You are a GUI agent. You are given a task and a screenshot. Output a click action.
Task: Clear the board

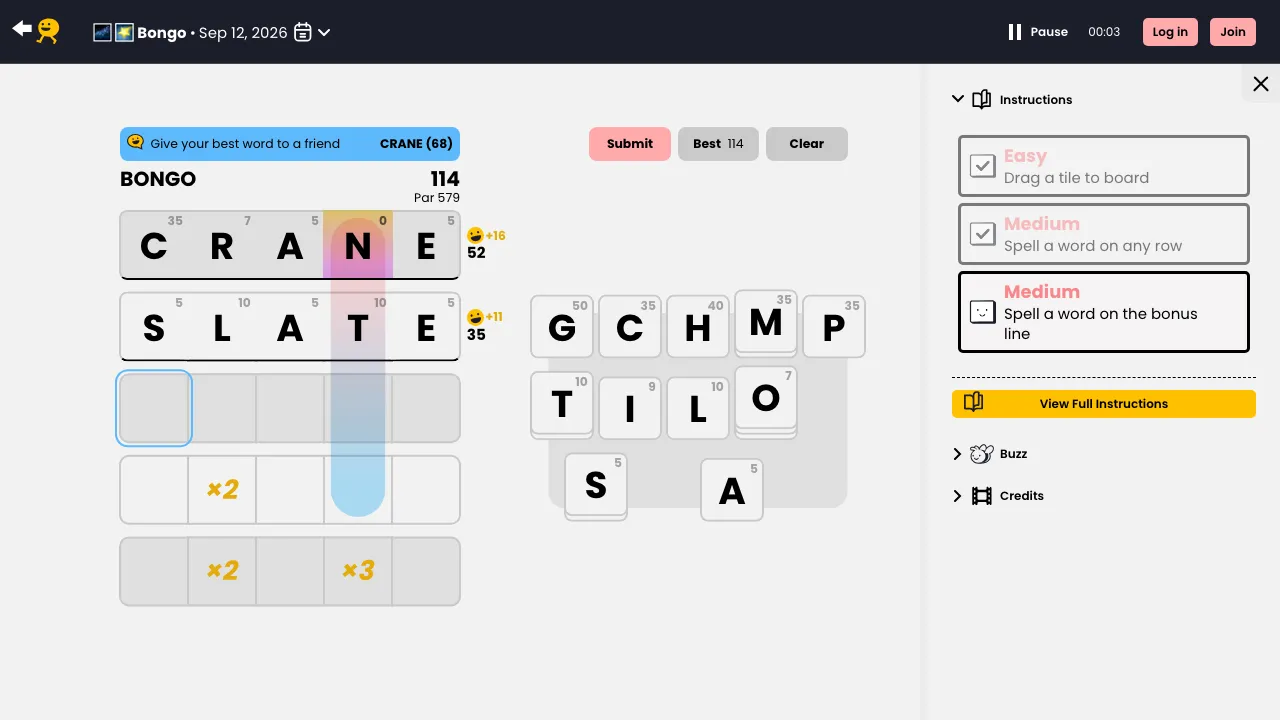tap(807, 144)
